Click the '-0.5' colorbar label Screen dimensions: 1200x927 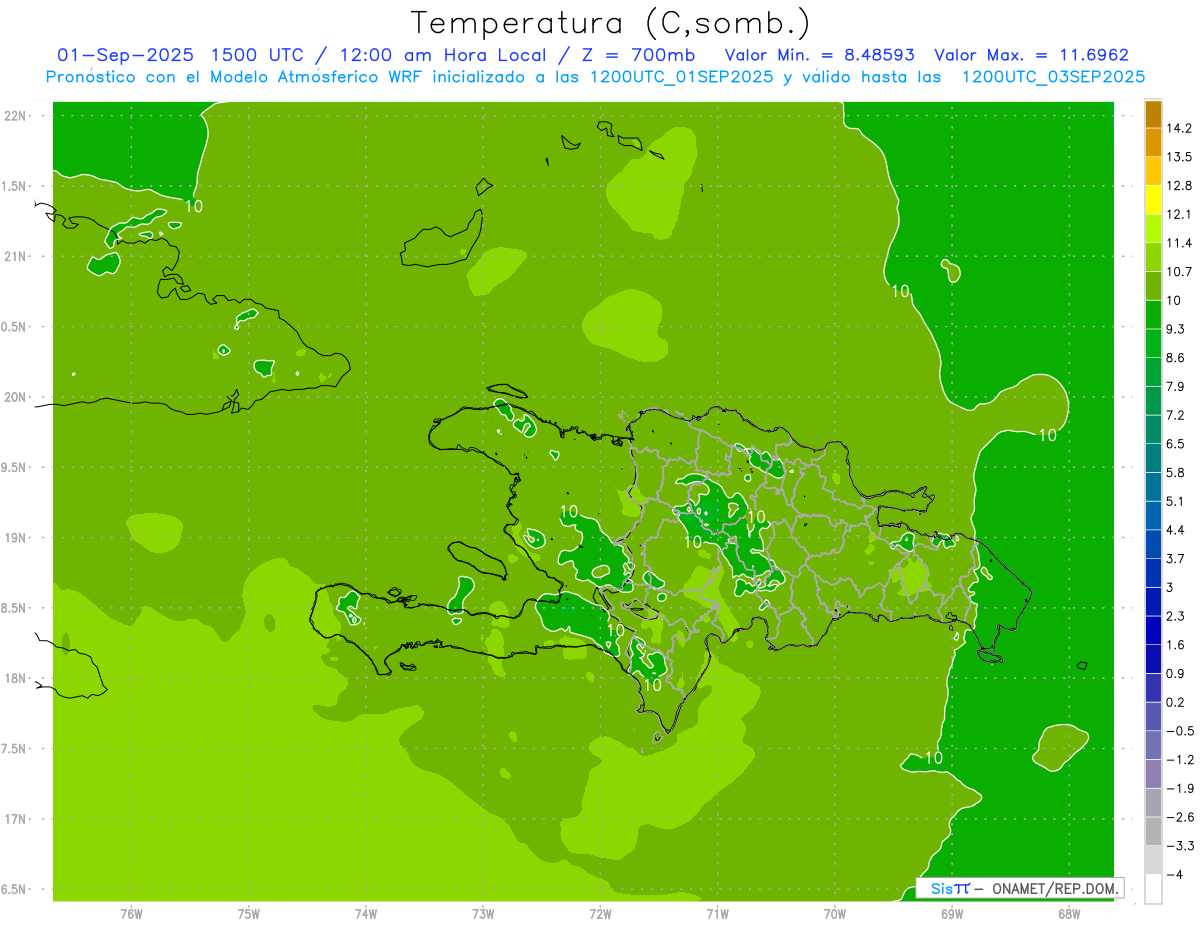pos(1180,731)
